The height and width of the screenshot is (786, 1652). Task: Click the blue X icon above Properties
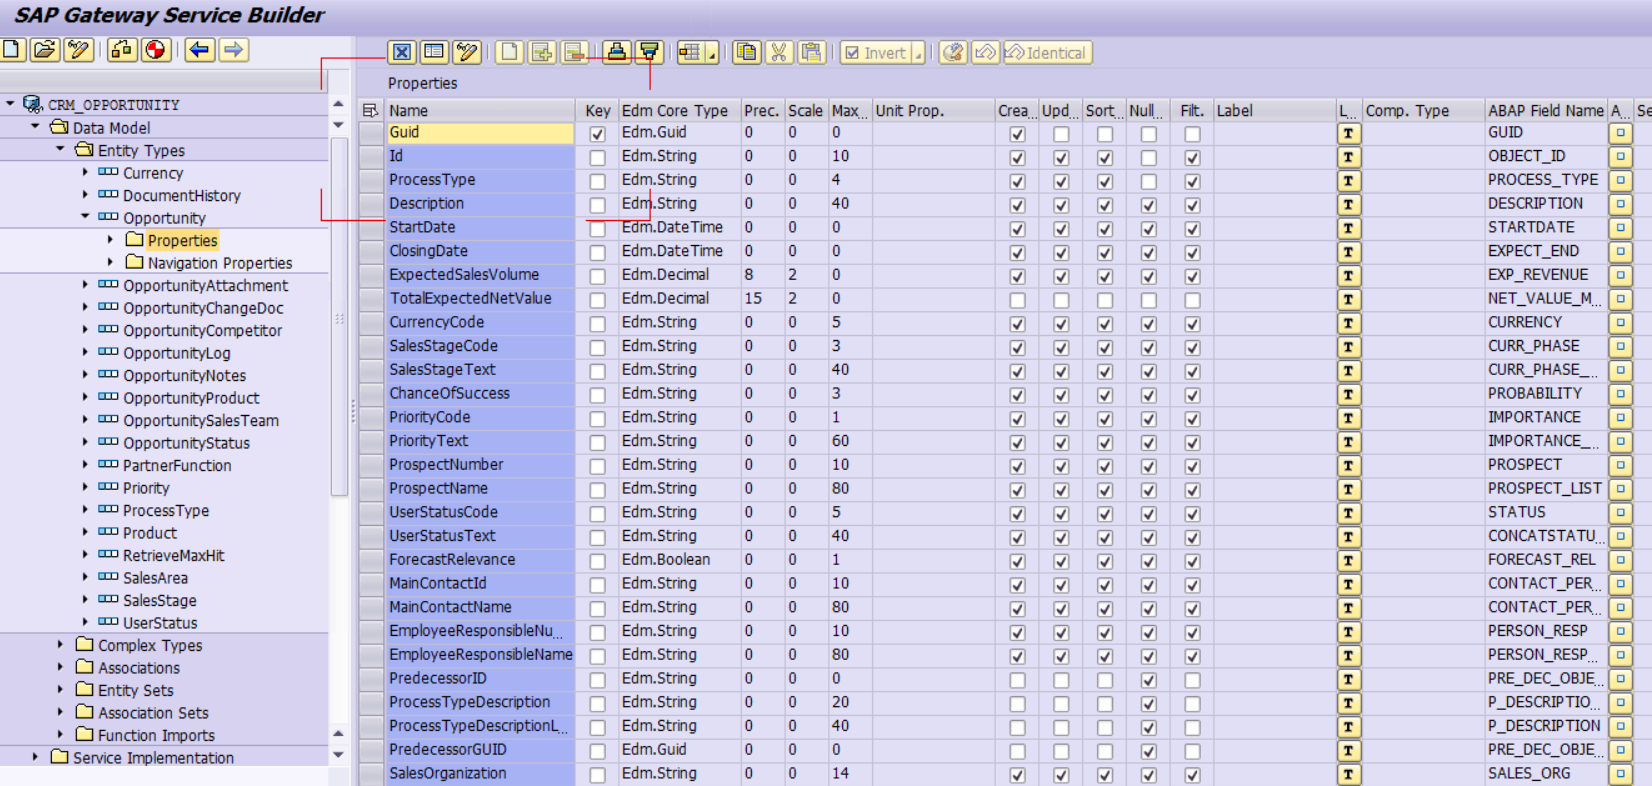402,52
